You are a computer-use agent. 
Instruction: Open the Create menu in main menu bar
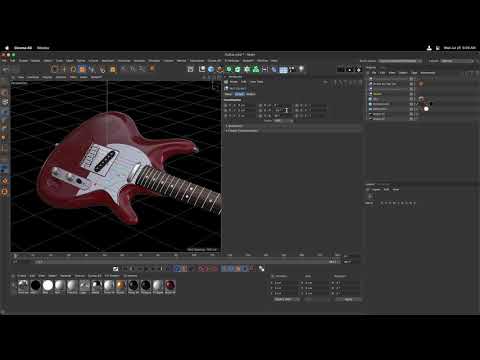tap(23, 61)
